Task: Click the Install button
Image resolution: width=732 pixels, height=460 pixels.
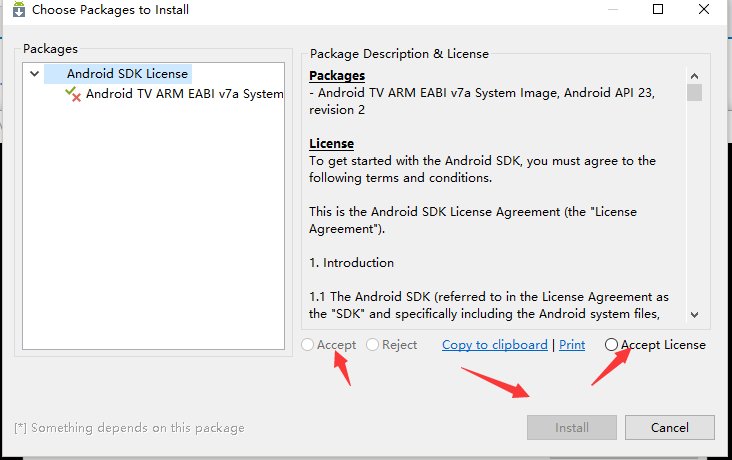Action: 572,427
